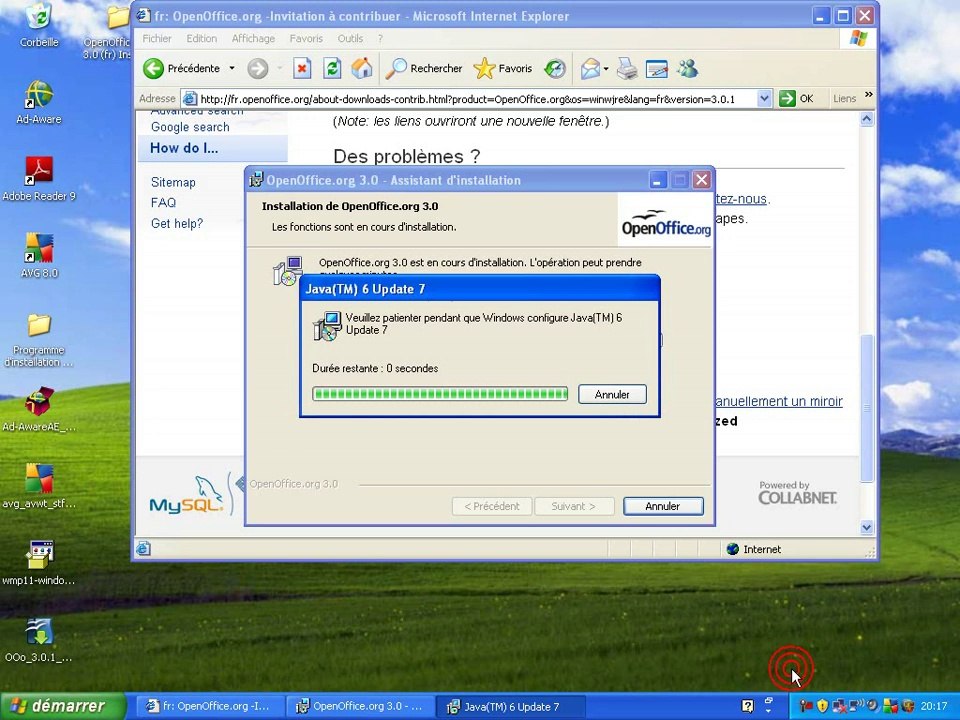
Task: Click the taskbar clock showing 20:17
Action: [934, 706]
